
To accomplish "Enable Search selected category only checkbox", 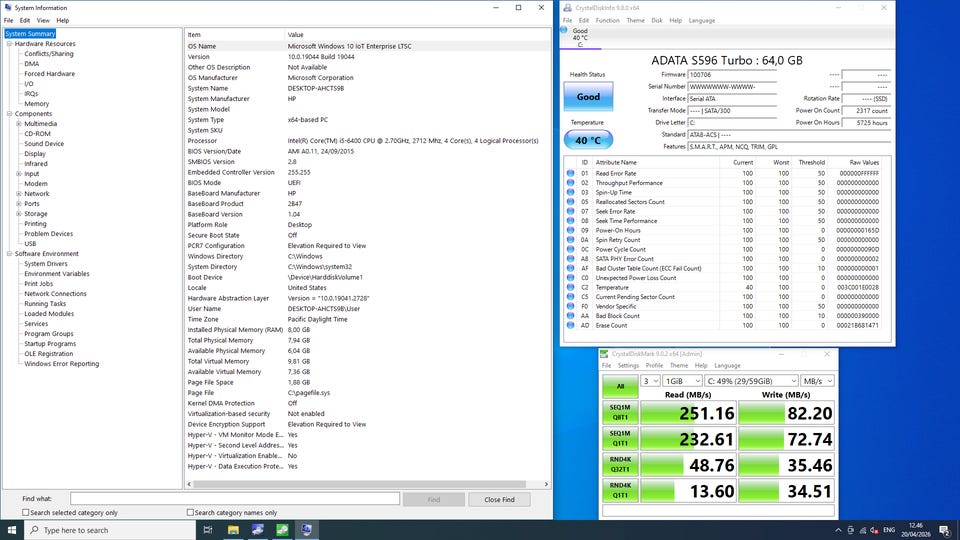I will [26, 513].
